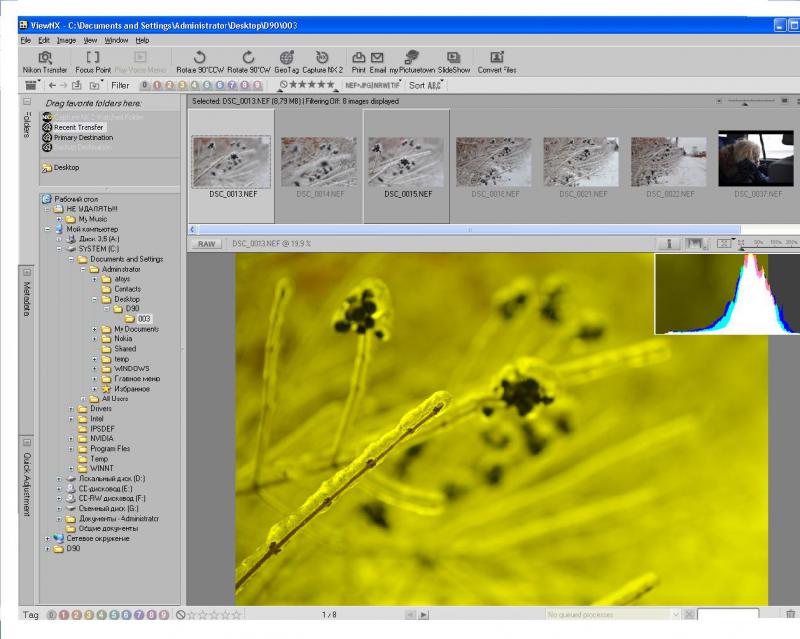Go back with the left arrow button
Image resolution: width=800 pixels, height=639 pixels.
52,86
